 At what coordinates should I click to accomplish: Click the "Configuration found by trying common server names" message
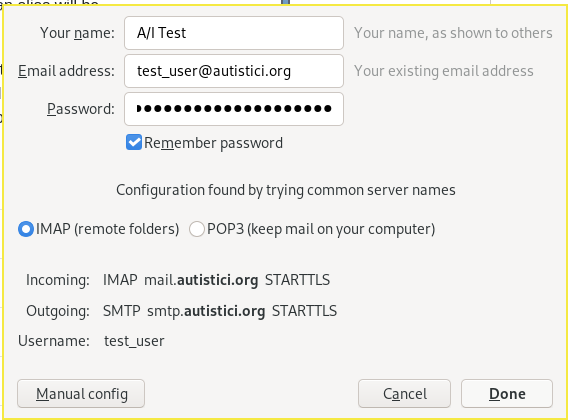tap(286, 190)
